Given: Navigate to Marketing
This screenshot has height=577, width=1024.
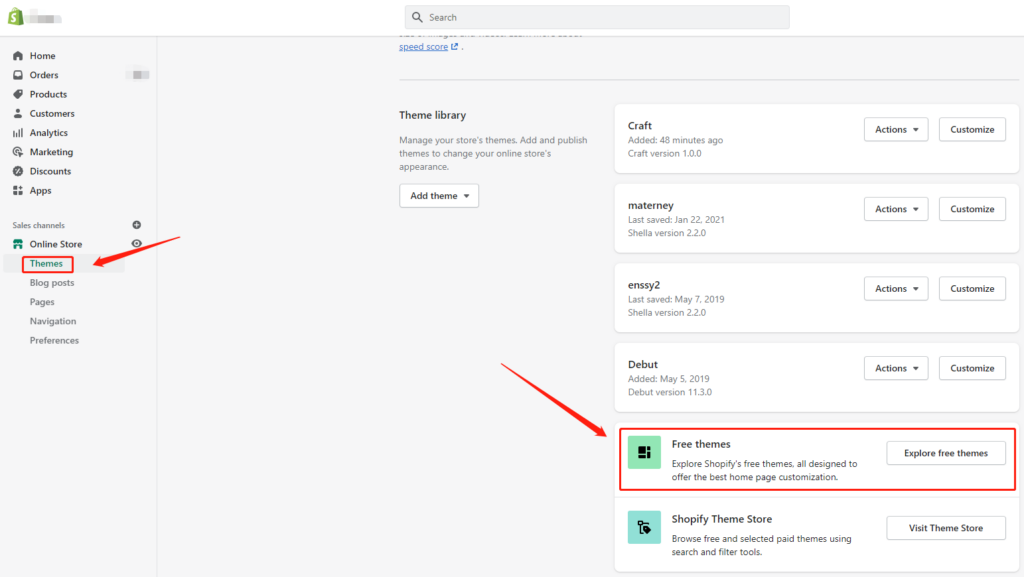Looking at the screenshot, I should 51,152.
